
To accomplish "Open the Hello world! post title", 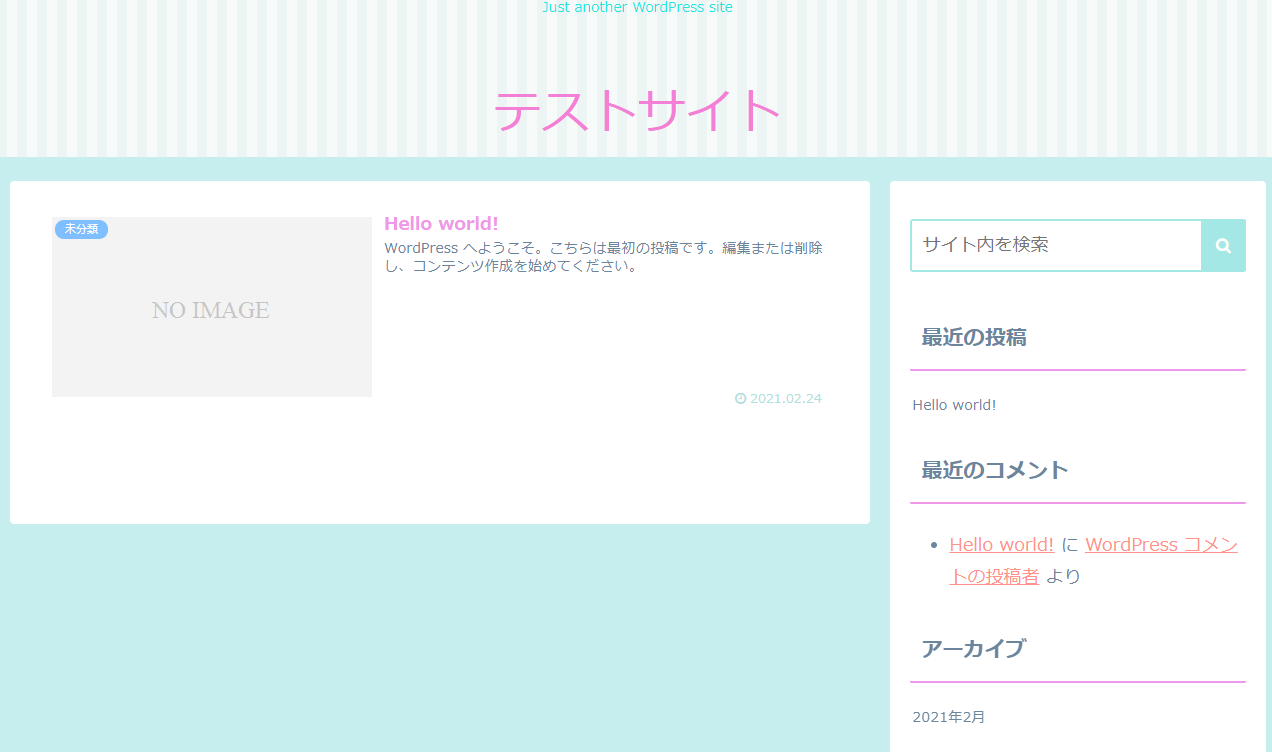I will (441, 223).
